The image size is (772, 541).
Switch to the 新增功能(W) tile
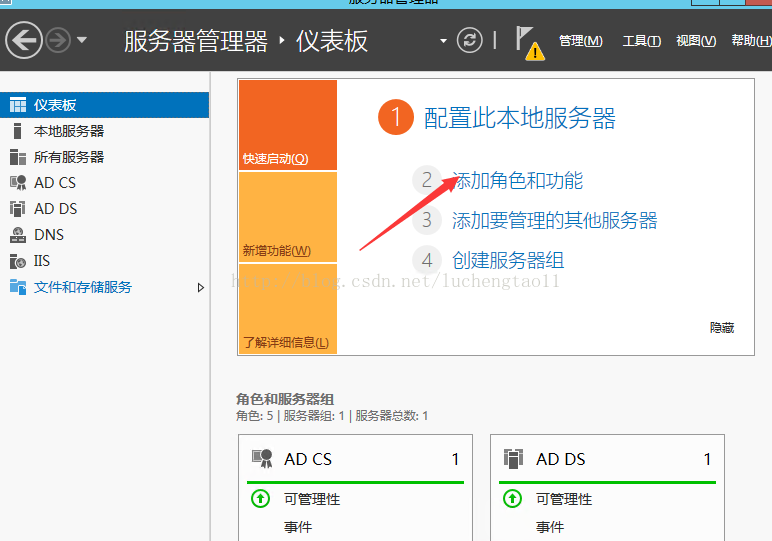click(277, 250)
